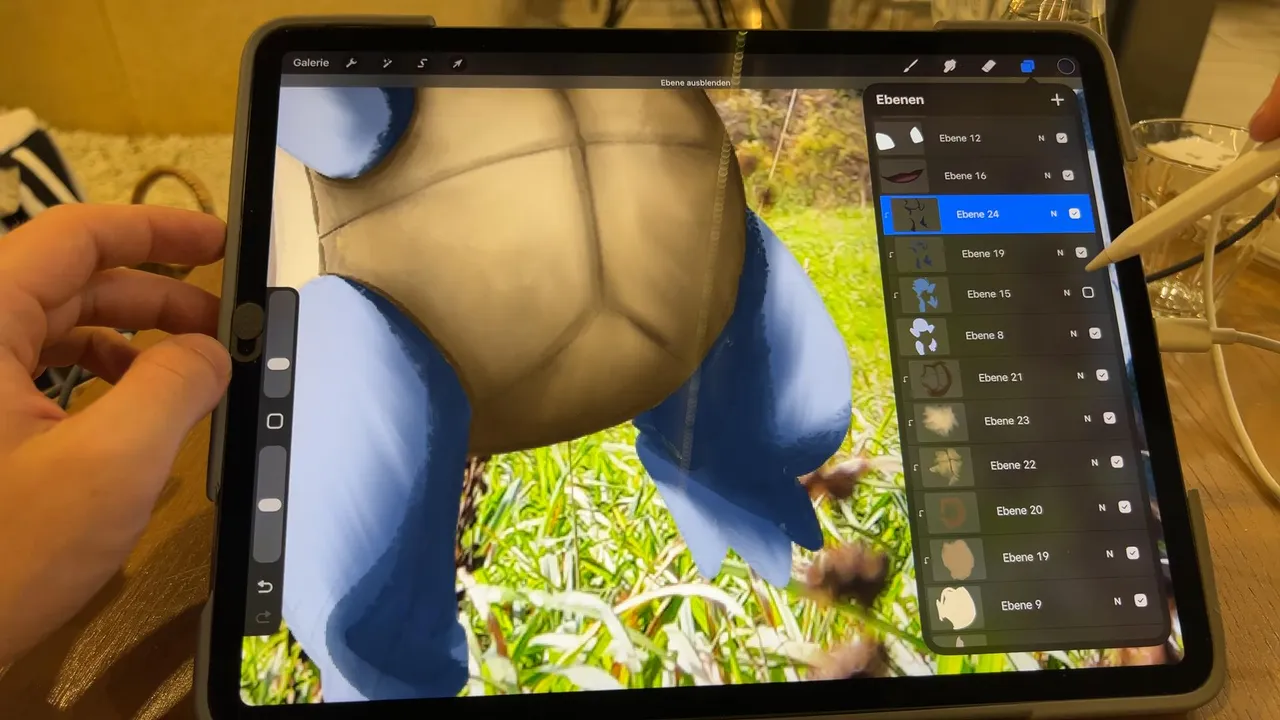
Task: Tap the Ebene 12 layer thumbnail
Action: coord(899,139)
